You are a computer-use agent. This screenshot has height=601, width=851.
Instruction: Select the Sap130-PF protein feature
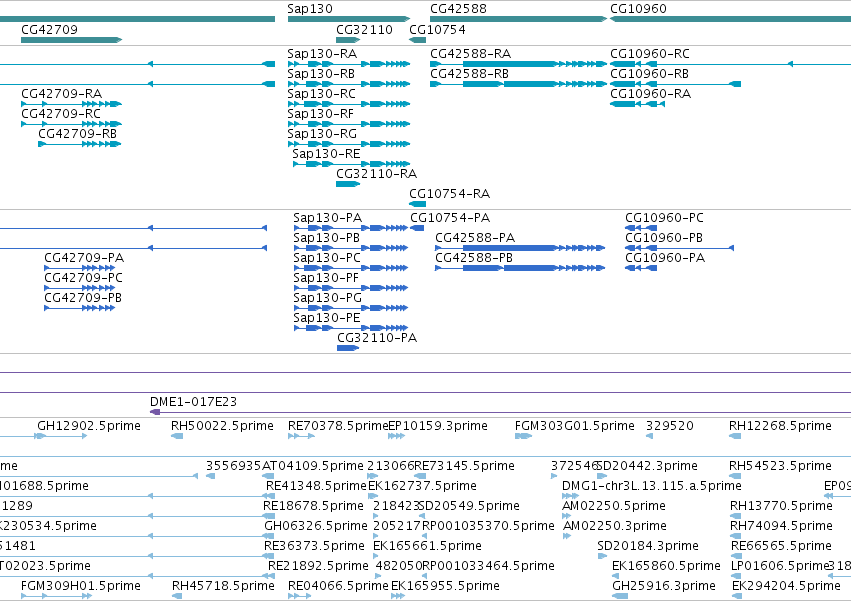351,288
